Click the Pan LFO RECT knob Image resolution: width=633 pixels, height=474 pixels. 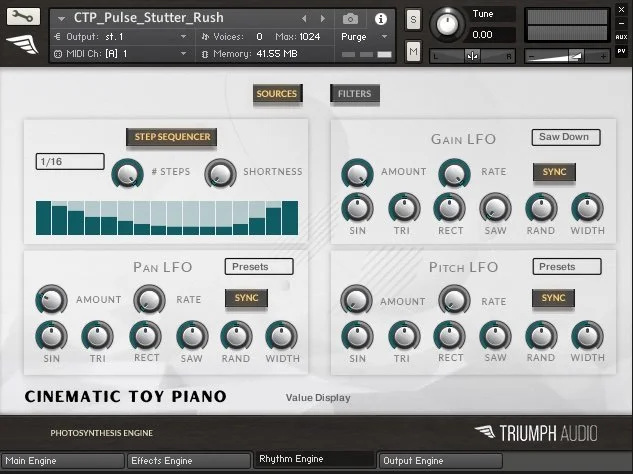(x=145, y=336)
